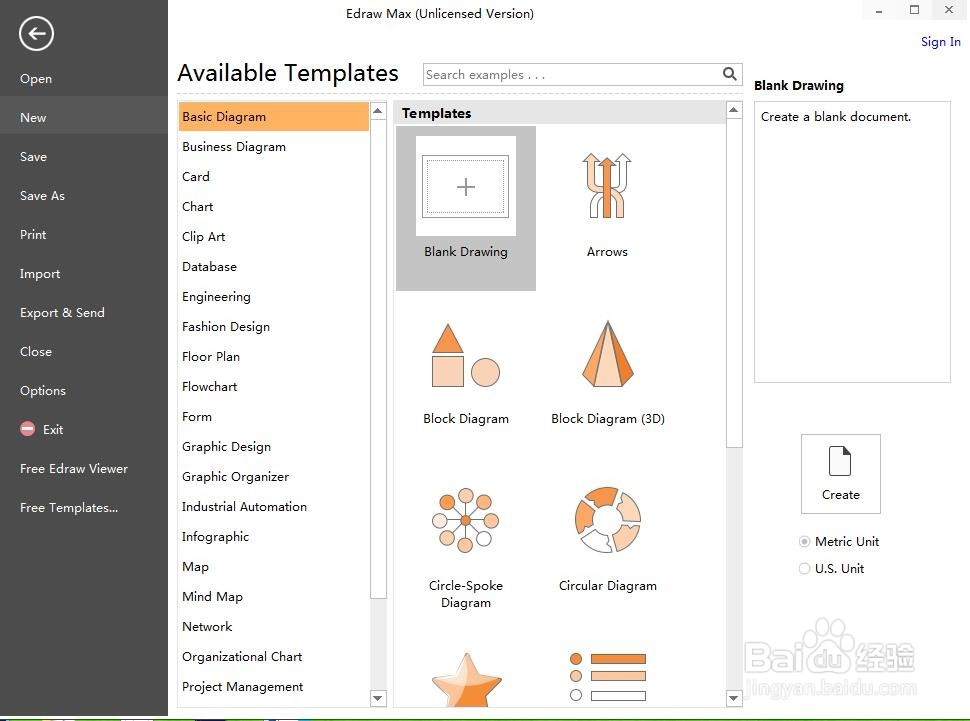Select the list bars template icon
This screenshot has height=721, width=970.
607,677
